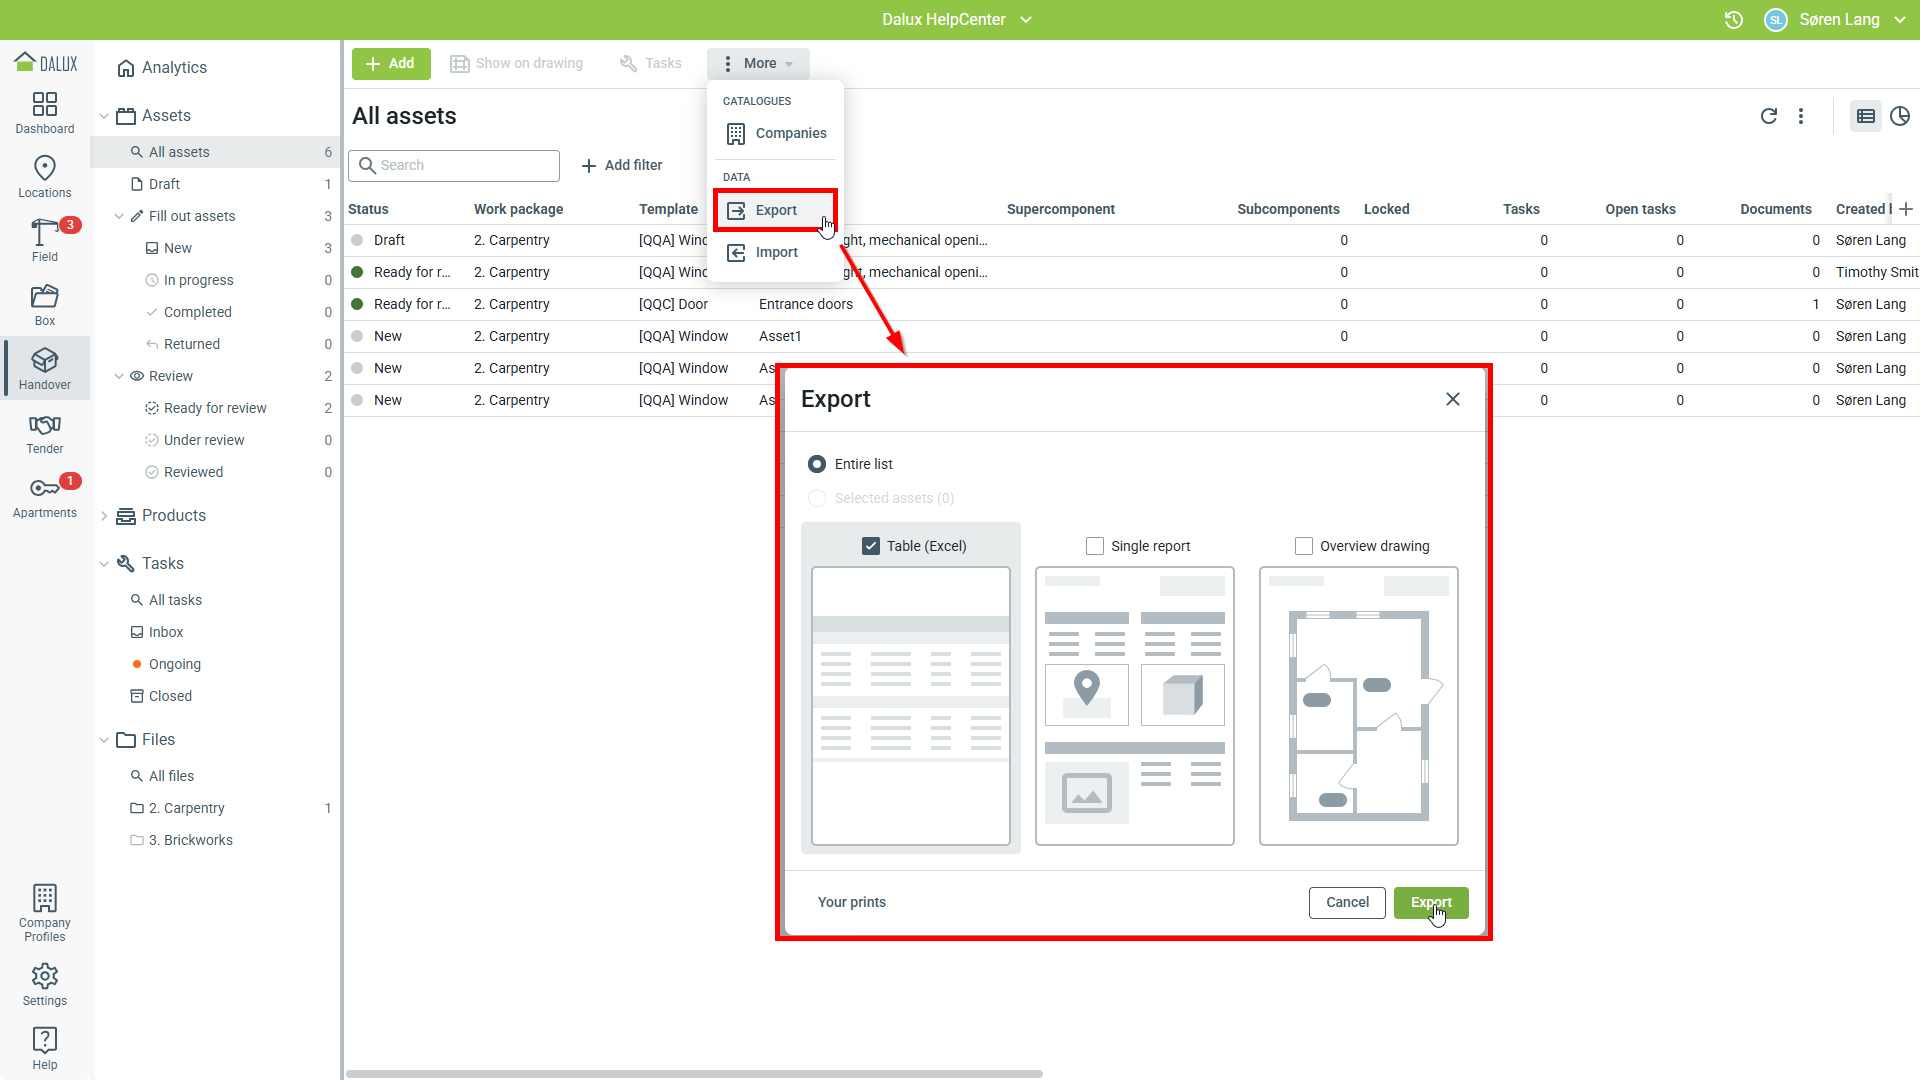1920x1080 pixels.
Task: Click the green Add button
Action: click(x=391, y=63)
